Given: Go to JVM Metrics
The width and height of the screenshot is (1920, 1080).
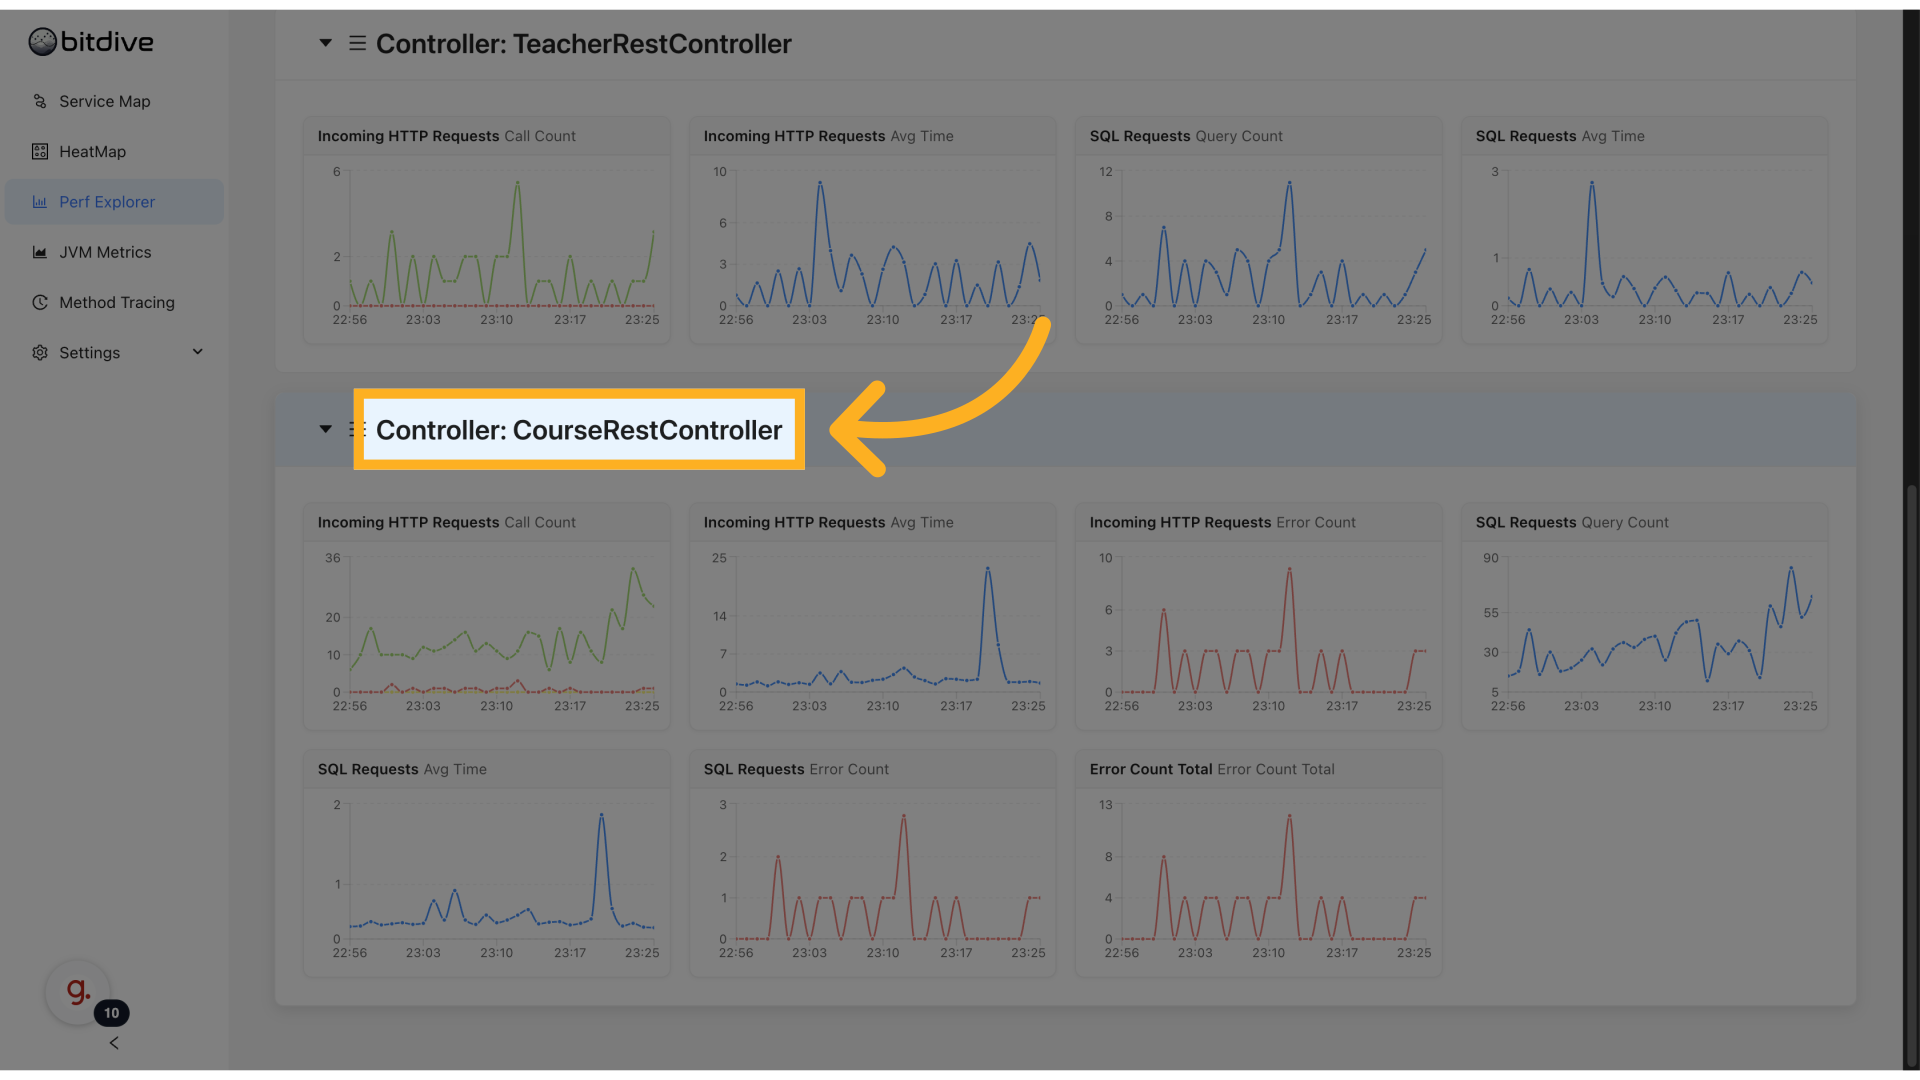Looking at the screenshot, I should click(114, 252).
